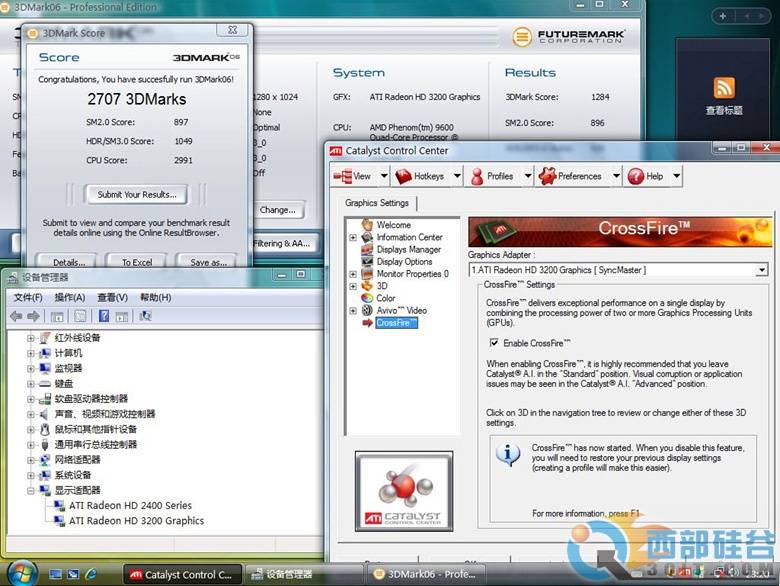
Task: Click Futuremark Corporation logo
Action: click(x=569, y=36)
